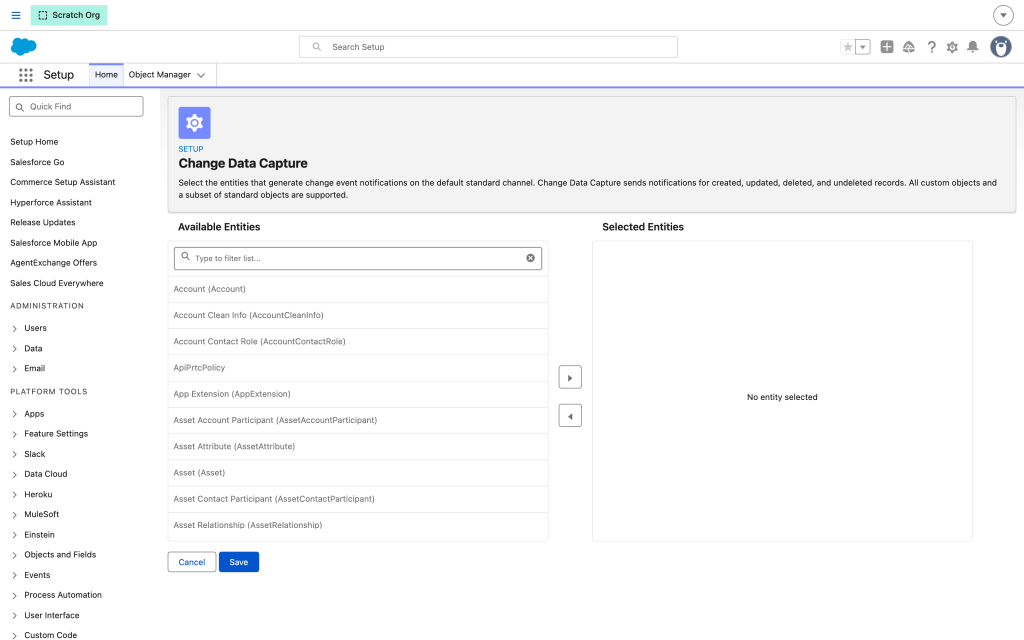Click the Salesforce cloud logo

(24, 46)
